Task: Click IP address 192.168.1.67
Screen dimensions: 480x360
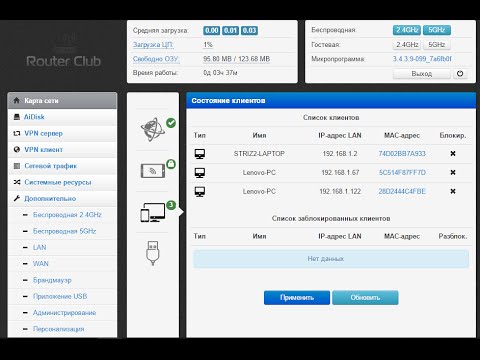Action: [340, 173]
